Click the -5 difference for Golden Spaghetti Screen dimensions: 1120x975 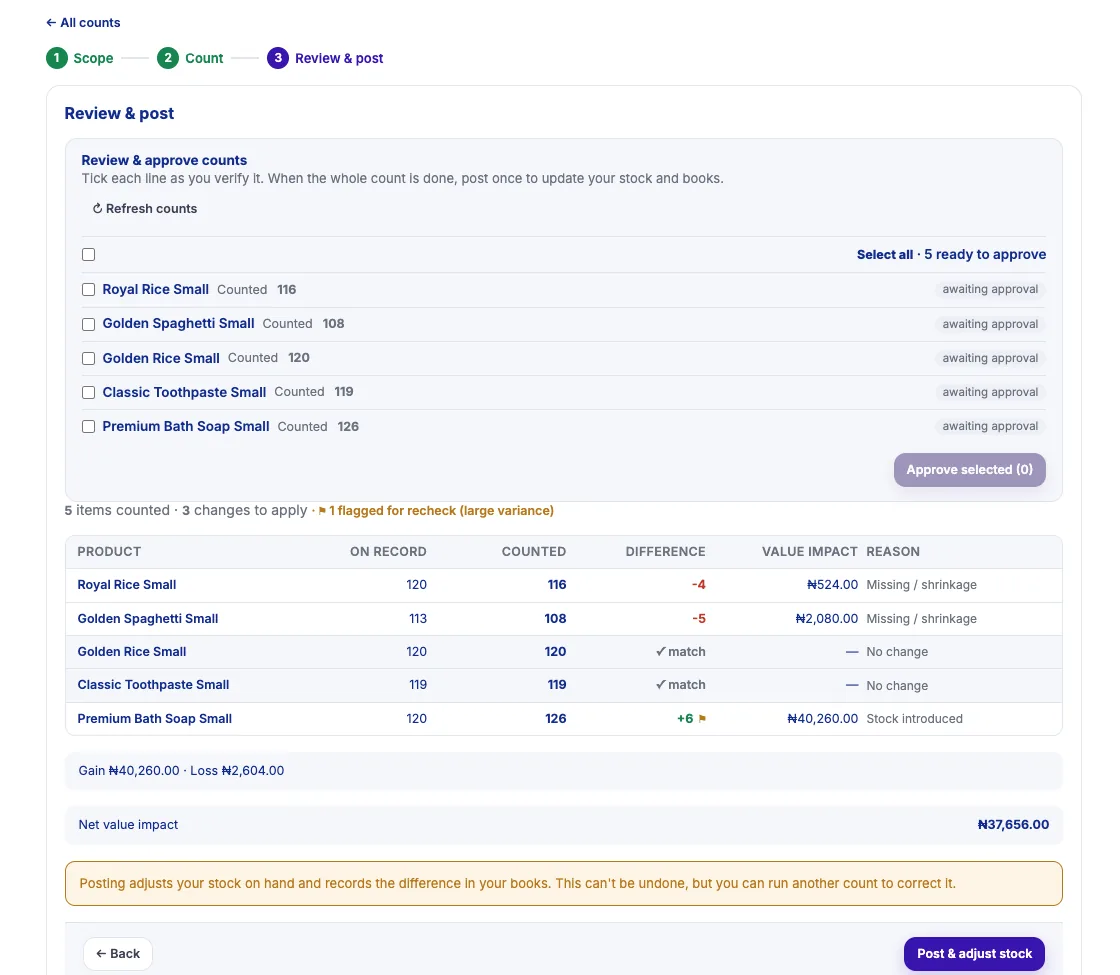coord(699,619)
